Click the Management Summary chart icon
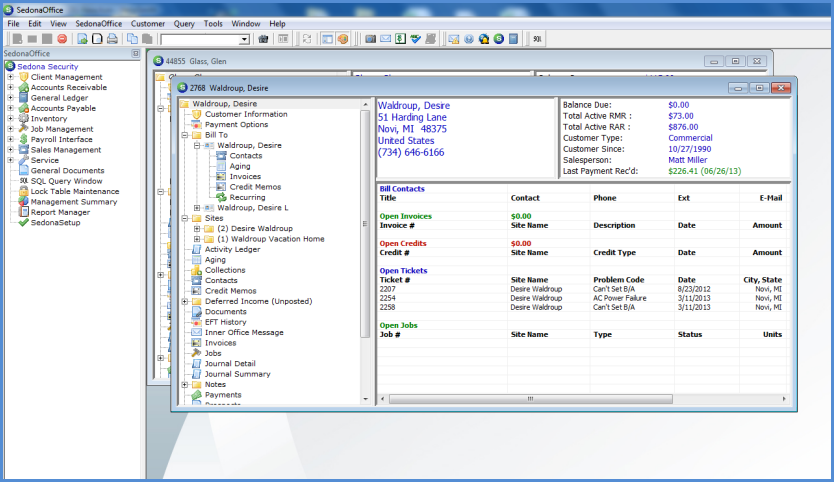The height and width of the screenshot is (482, 834). coord(23,202)
